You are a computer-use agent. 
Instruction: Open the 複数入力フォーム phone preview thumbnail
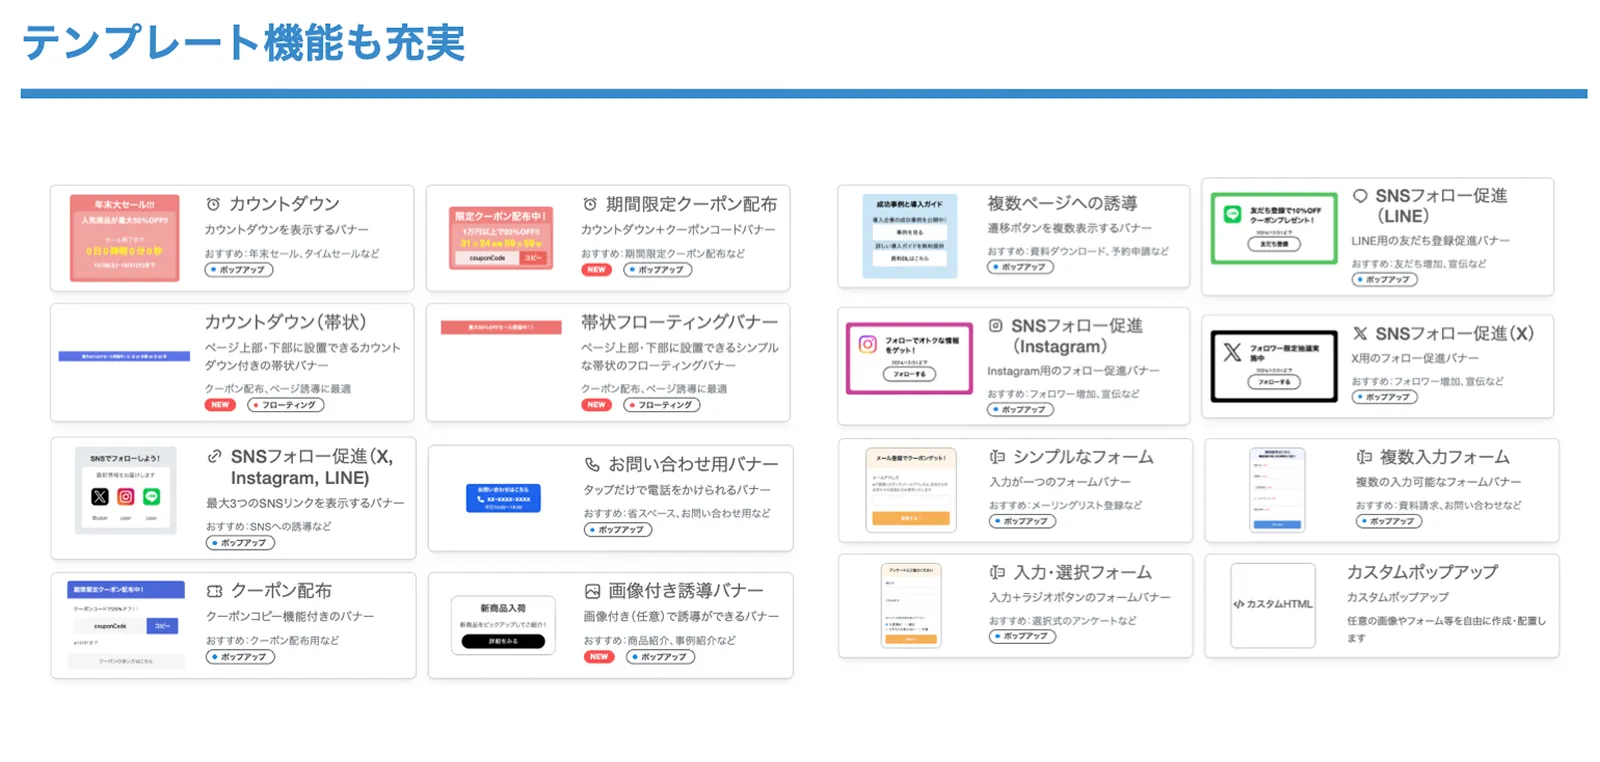[x=1277, y=490]
